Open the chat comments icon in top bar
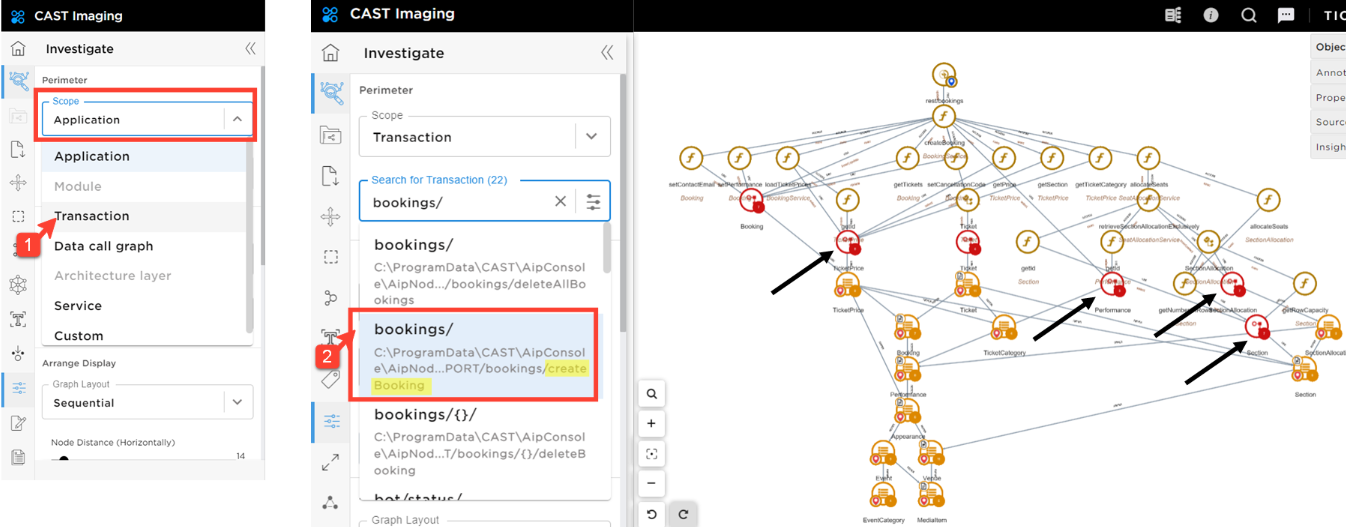 [1286, 15]
